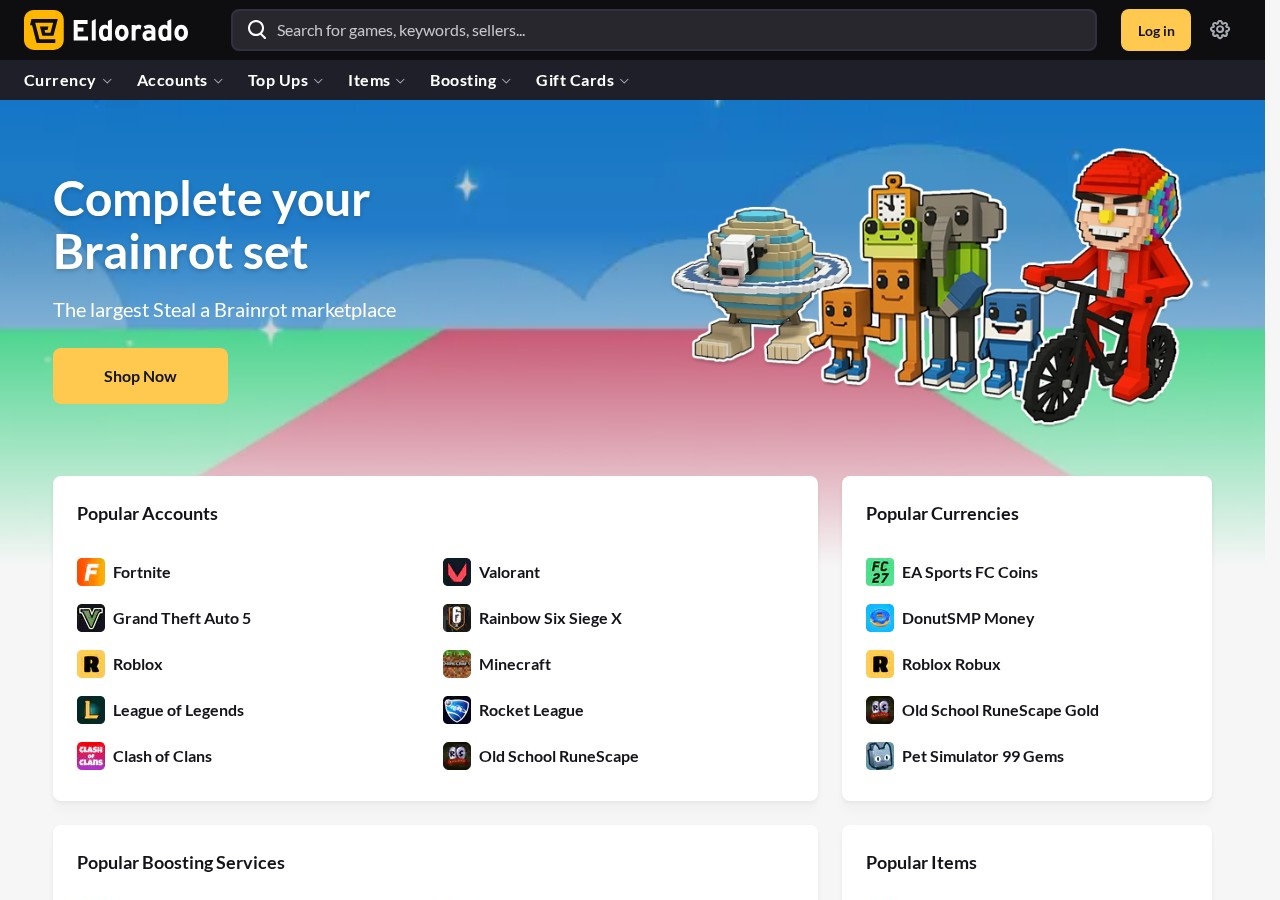This screenshot has width=1280, height=900.
Task: Select the Roblox Robux icon
Action: 880,664
